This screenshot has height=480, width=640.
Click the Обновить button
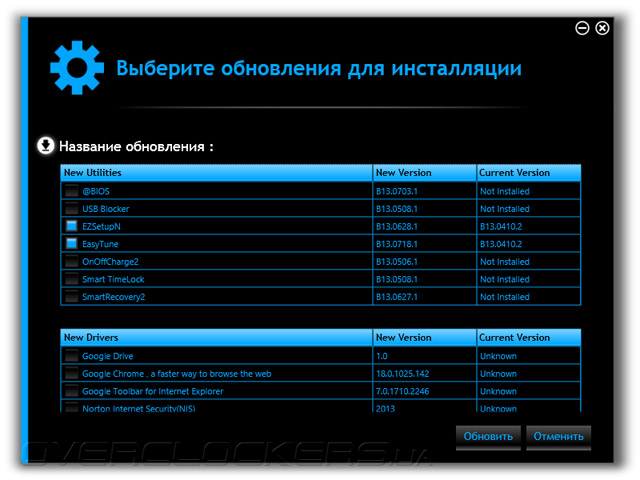point(488,437)
